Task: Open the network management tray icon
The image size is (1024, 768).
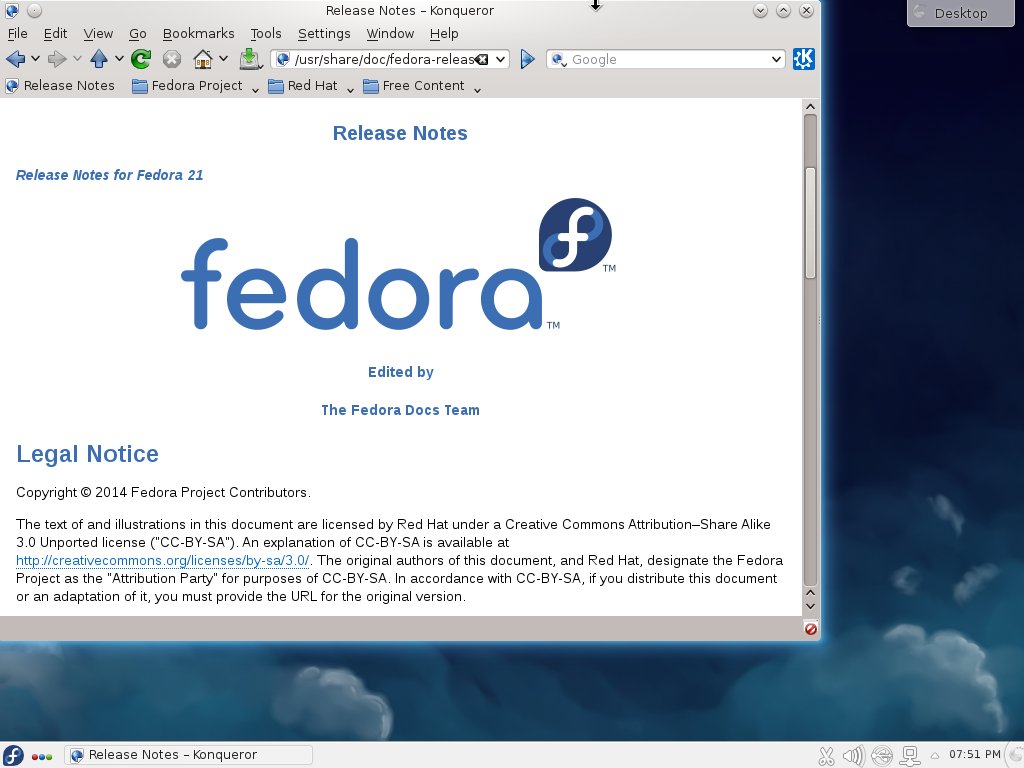Action: coord(910,756)
